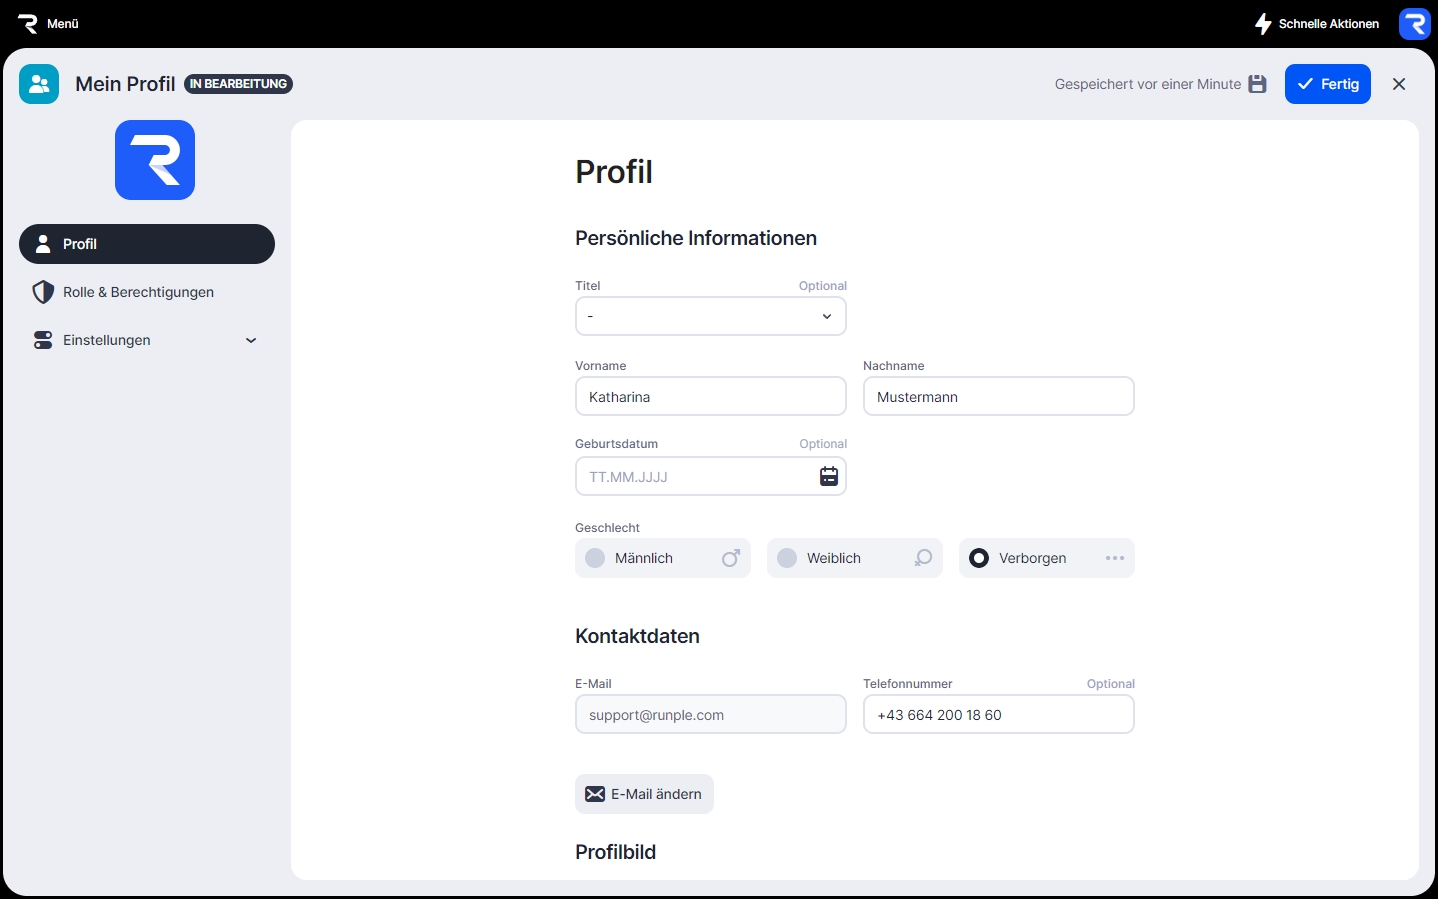Open the calendar picker for Geburtsdatum
Screen dimensions: 1438x899
(829, 476)
